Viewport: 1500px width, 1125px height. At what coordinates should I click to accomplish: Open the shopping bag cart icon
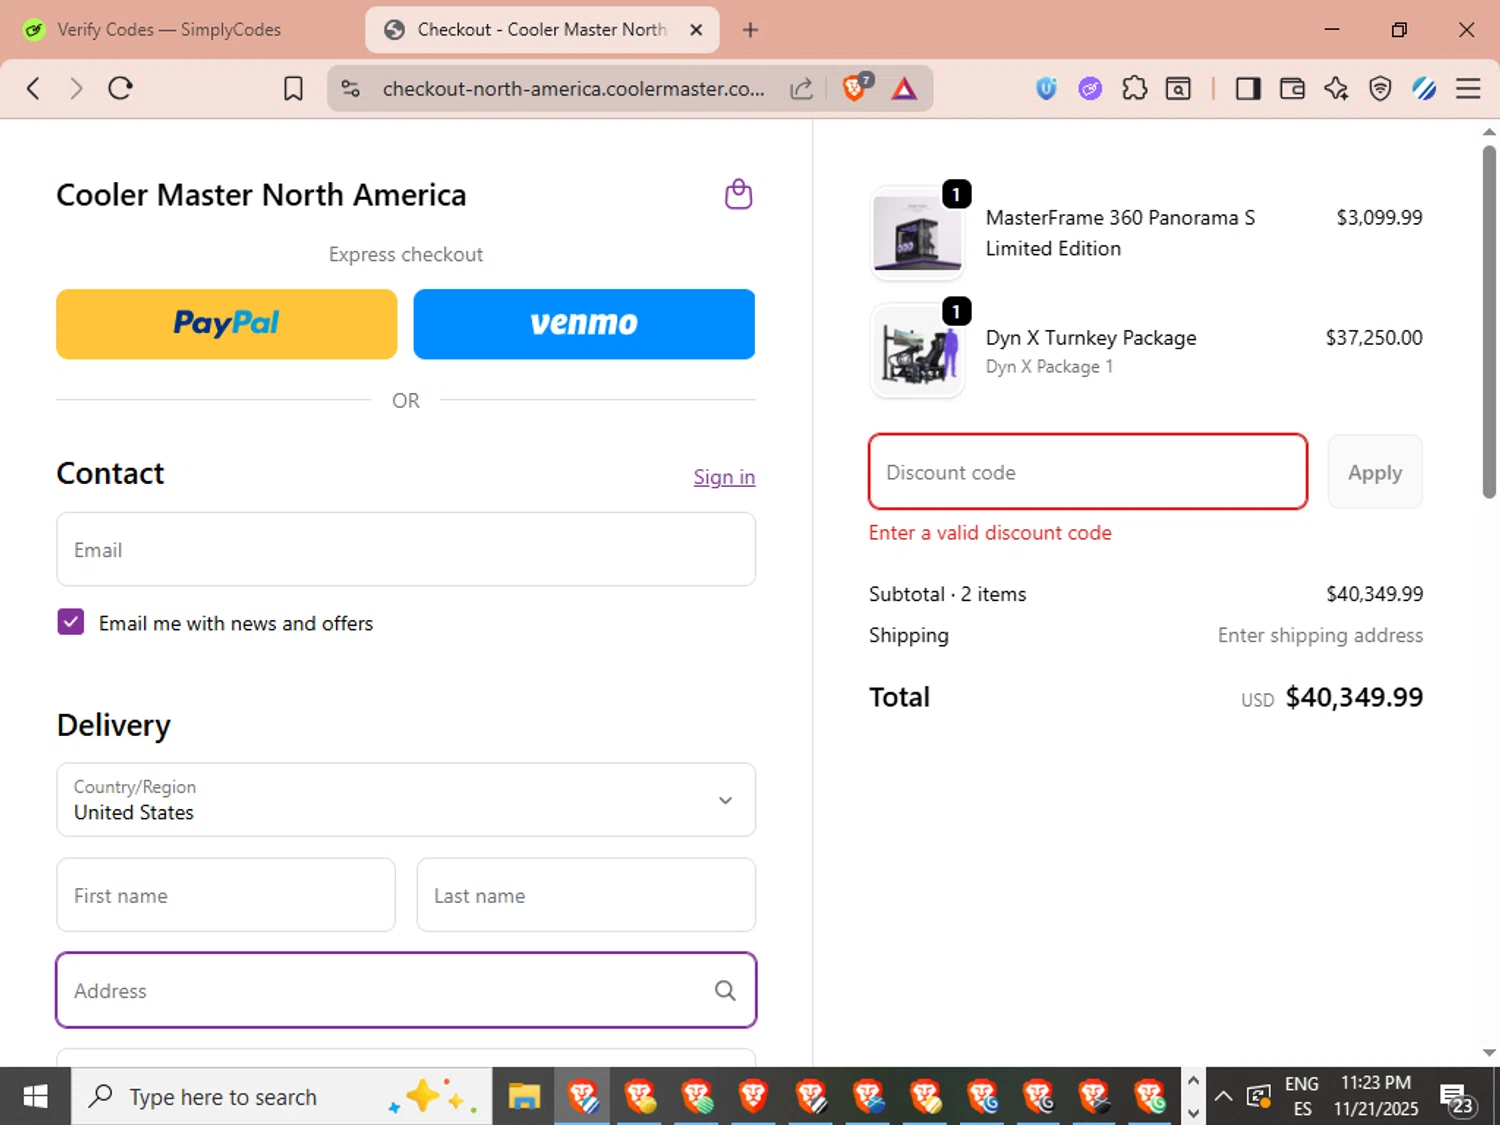pos(738,194)
